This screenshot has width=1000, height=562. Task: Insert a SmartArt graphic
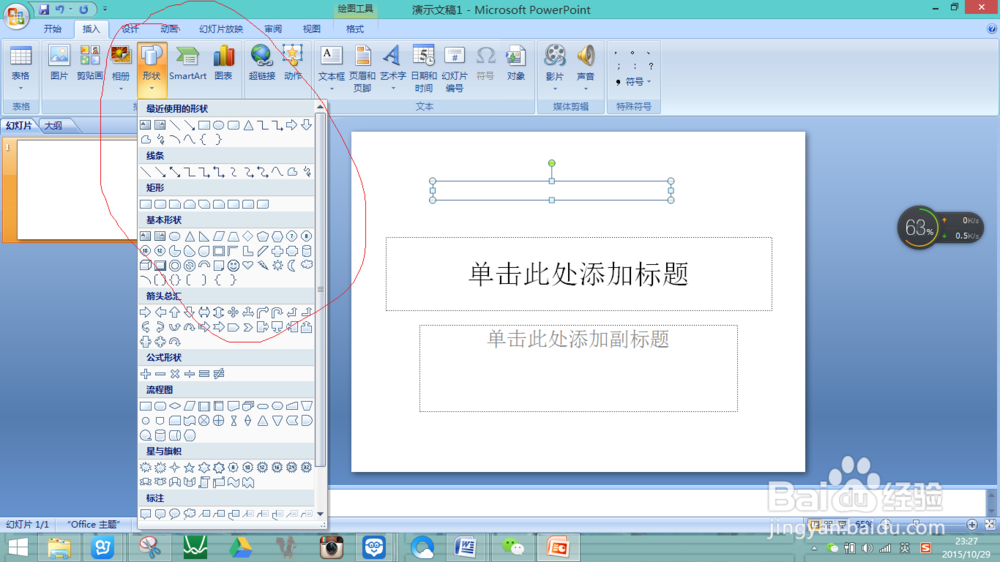(x=188, y=63)
